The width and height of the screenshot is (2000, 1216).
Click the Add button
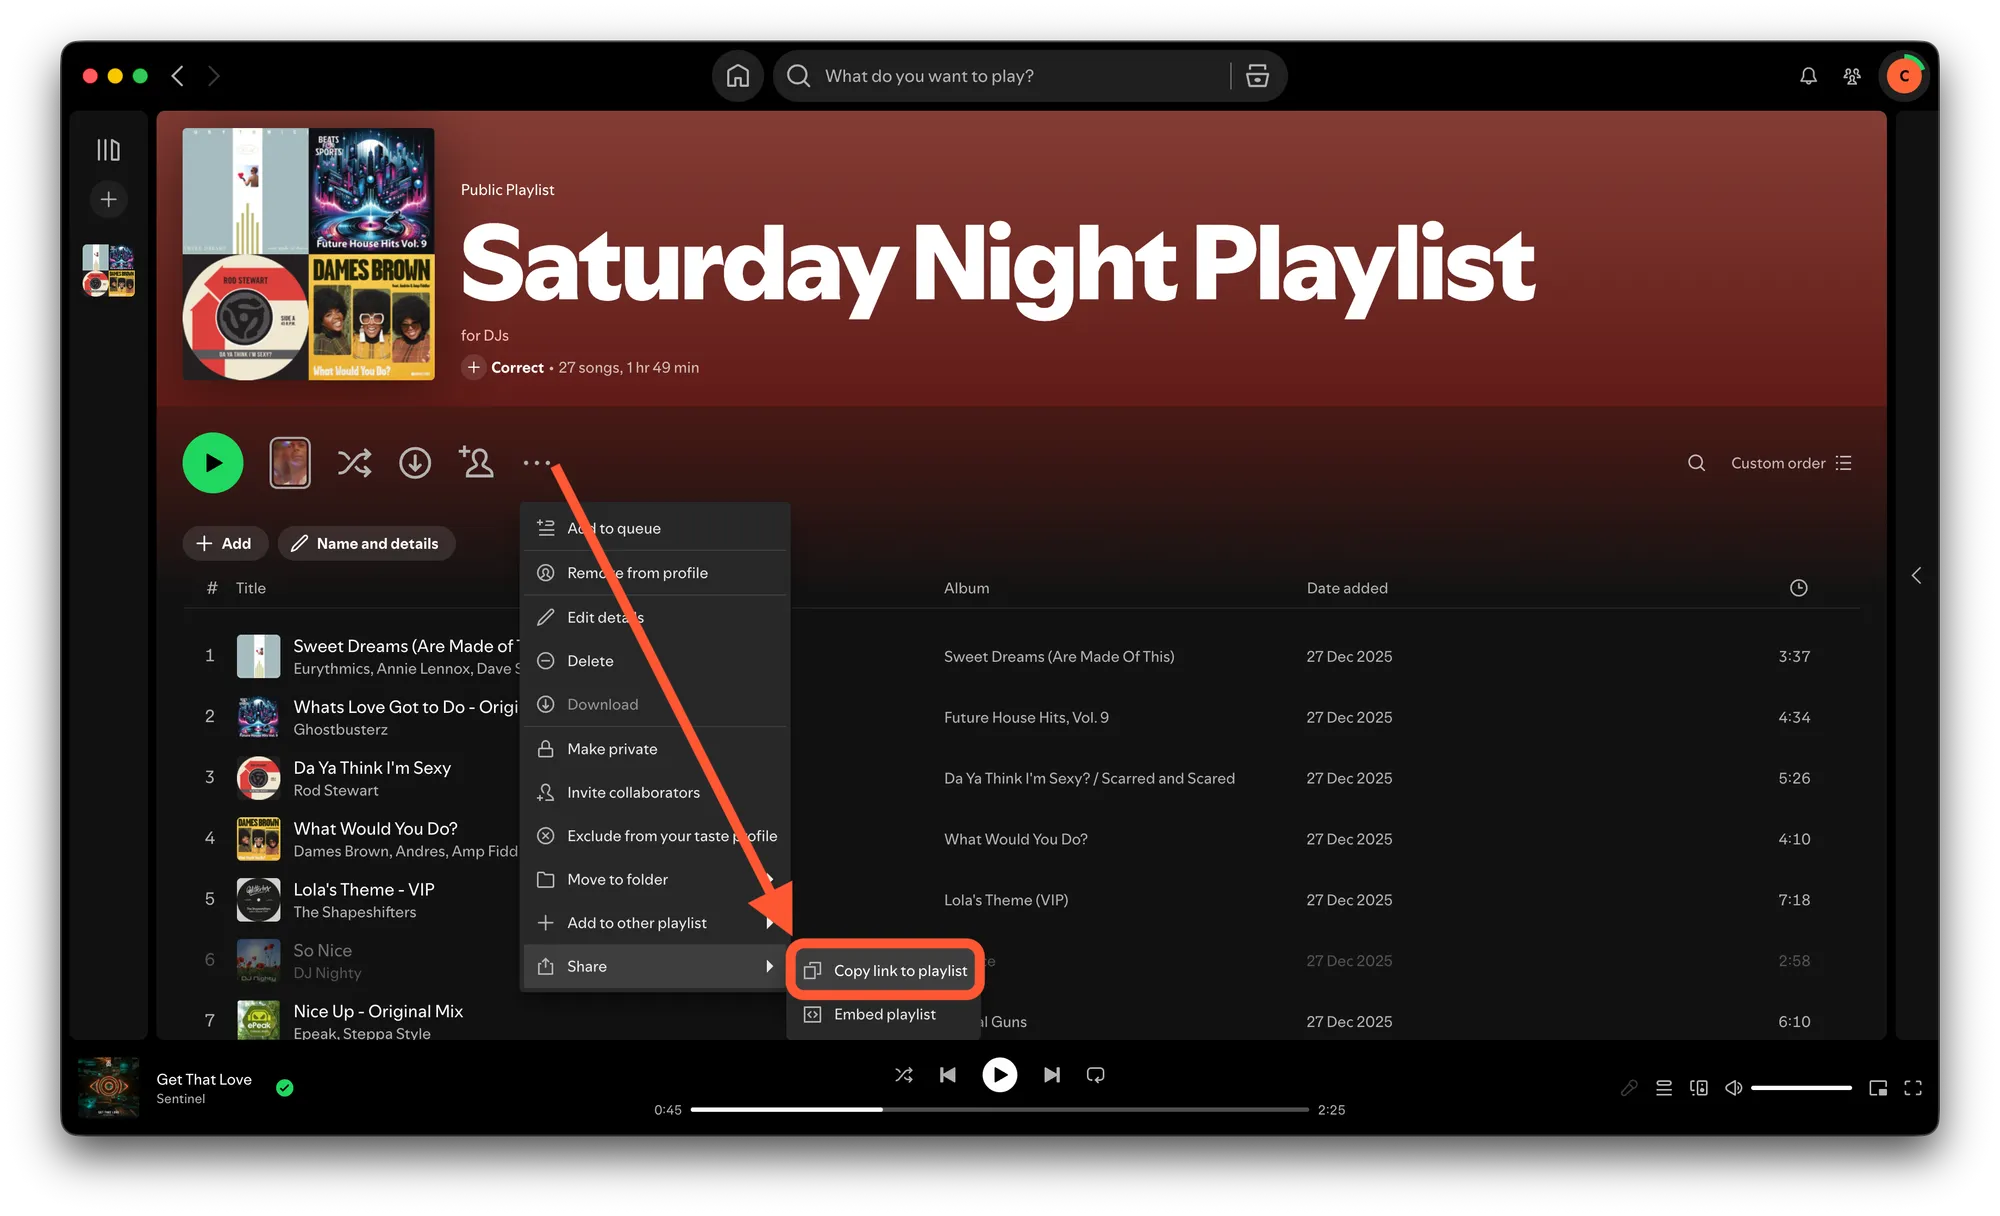point(225,543)
